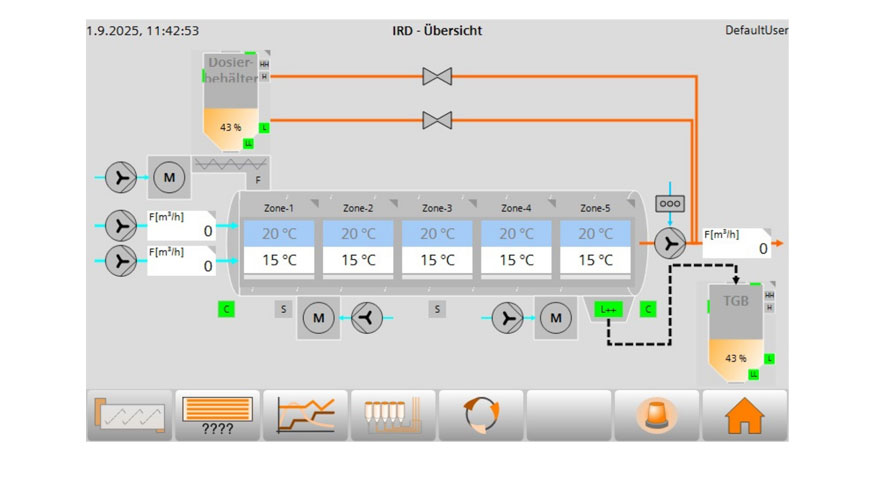Screen dimensions: 875x500
Task: Select the motor M below Zone-1
Action: click(318, 318)
